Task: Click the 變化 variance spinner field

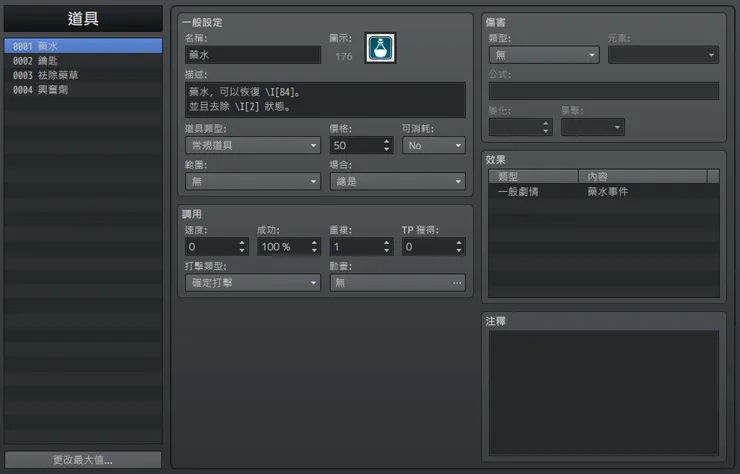Action: [x=520, y=127]
